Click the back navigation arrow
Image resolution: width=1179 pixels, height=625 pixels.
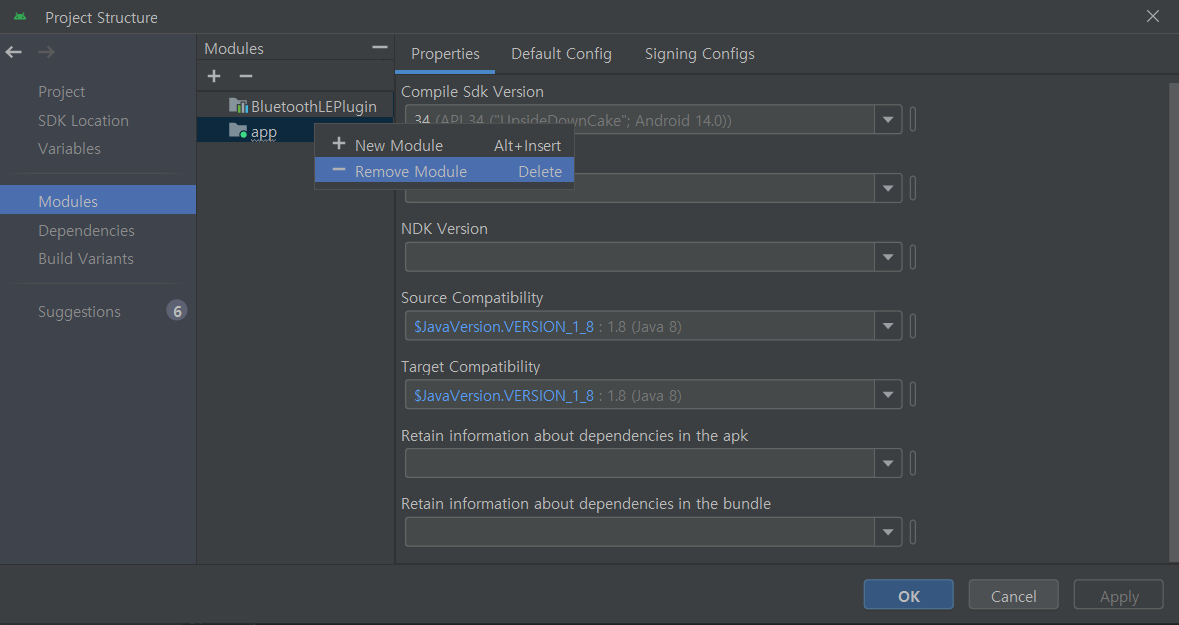tap(14, 52)
